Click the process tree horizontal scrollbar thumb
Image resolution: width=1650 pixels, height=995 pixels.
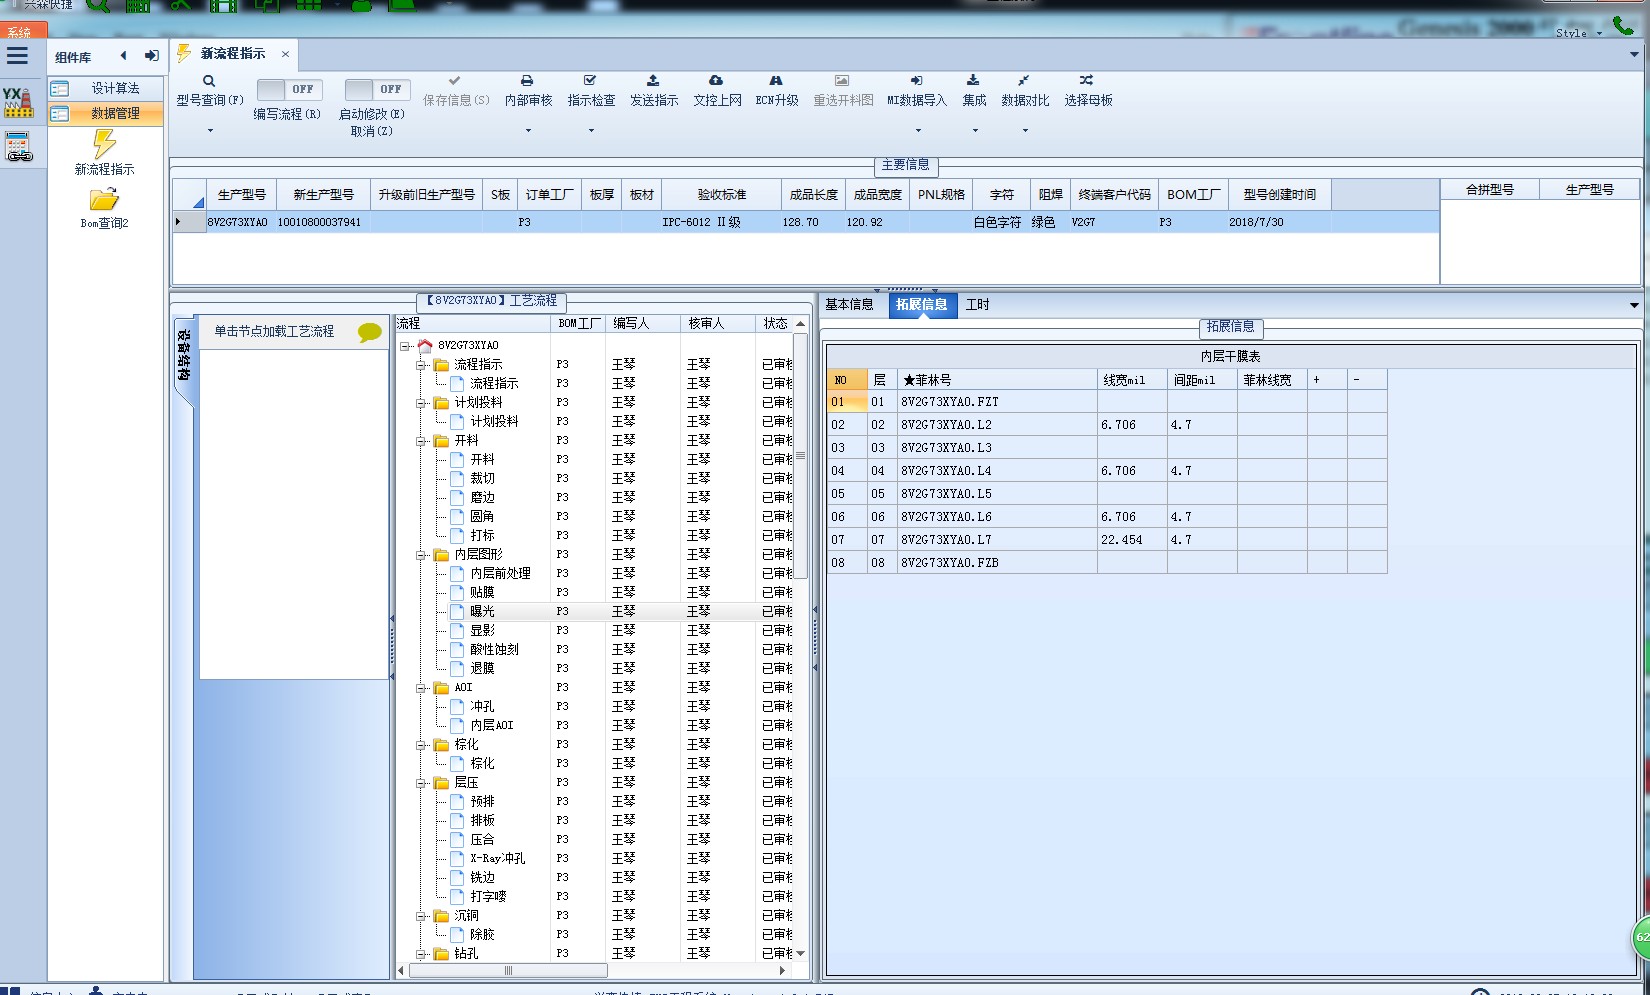click(x=508, y=971)
